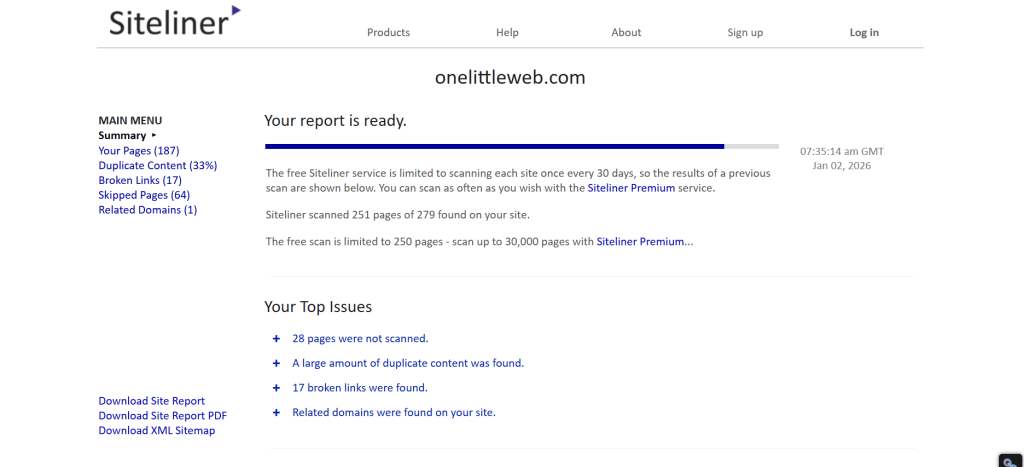Download Site Report PDF
Viewport: 1024px width, 467px height.
pos(162,416)
